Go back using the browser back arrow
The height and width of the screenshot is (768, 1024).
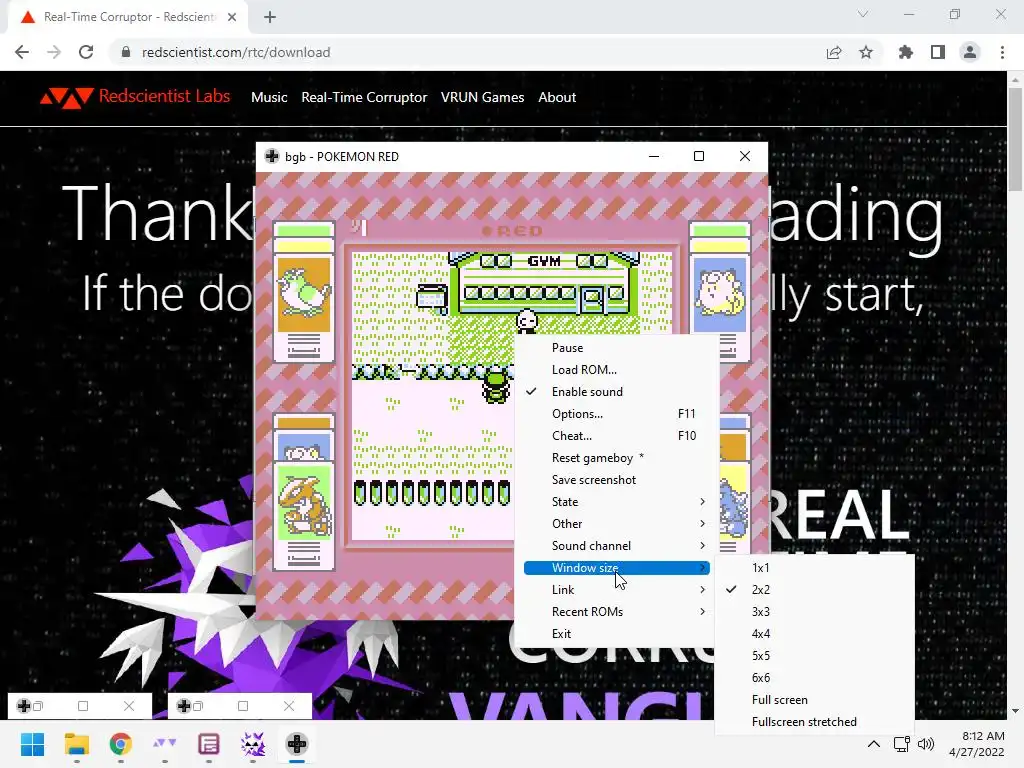click(22, 52)
